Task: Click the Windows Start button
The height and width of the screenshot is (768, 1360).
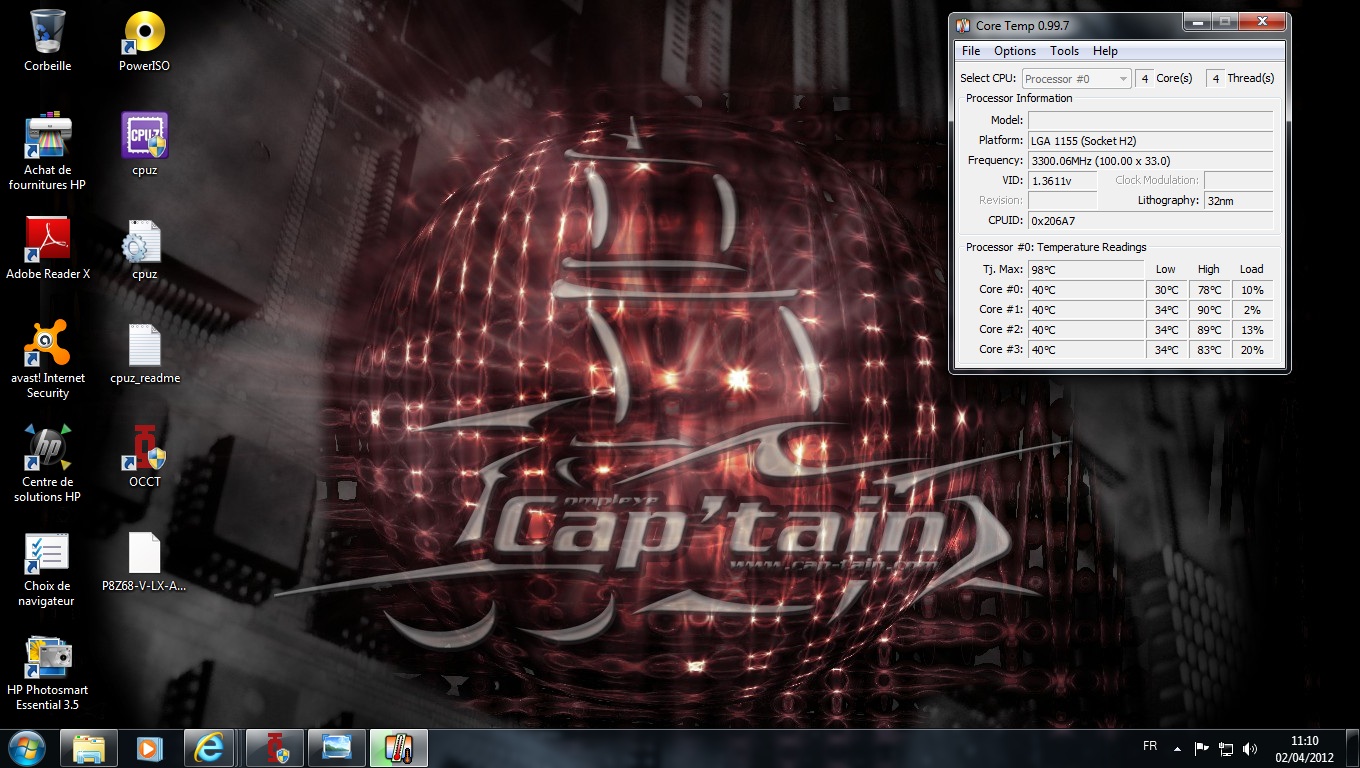Action: (27, 748)
